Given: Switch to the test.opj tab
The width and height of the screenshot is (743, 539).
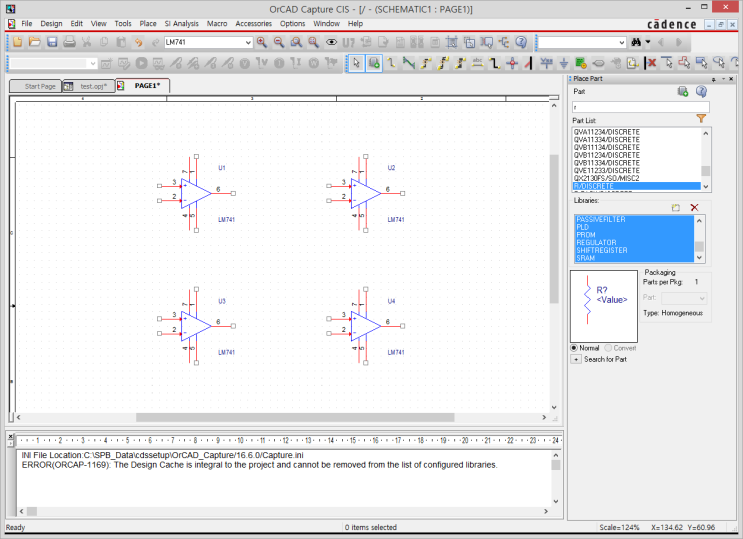Looking at the screenshot, I should [x=89, y=86].
